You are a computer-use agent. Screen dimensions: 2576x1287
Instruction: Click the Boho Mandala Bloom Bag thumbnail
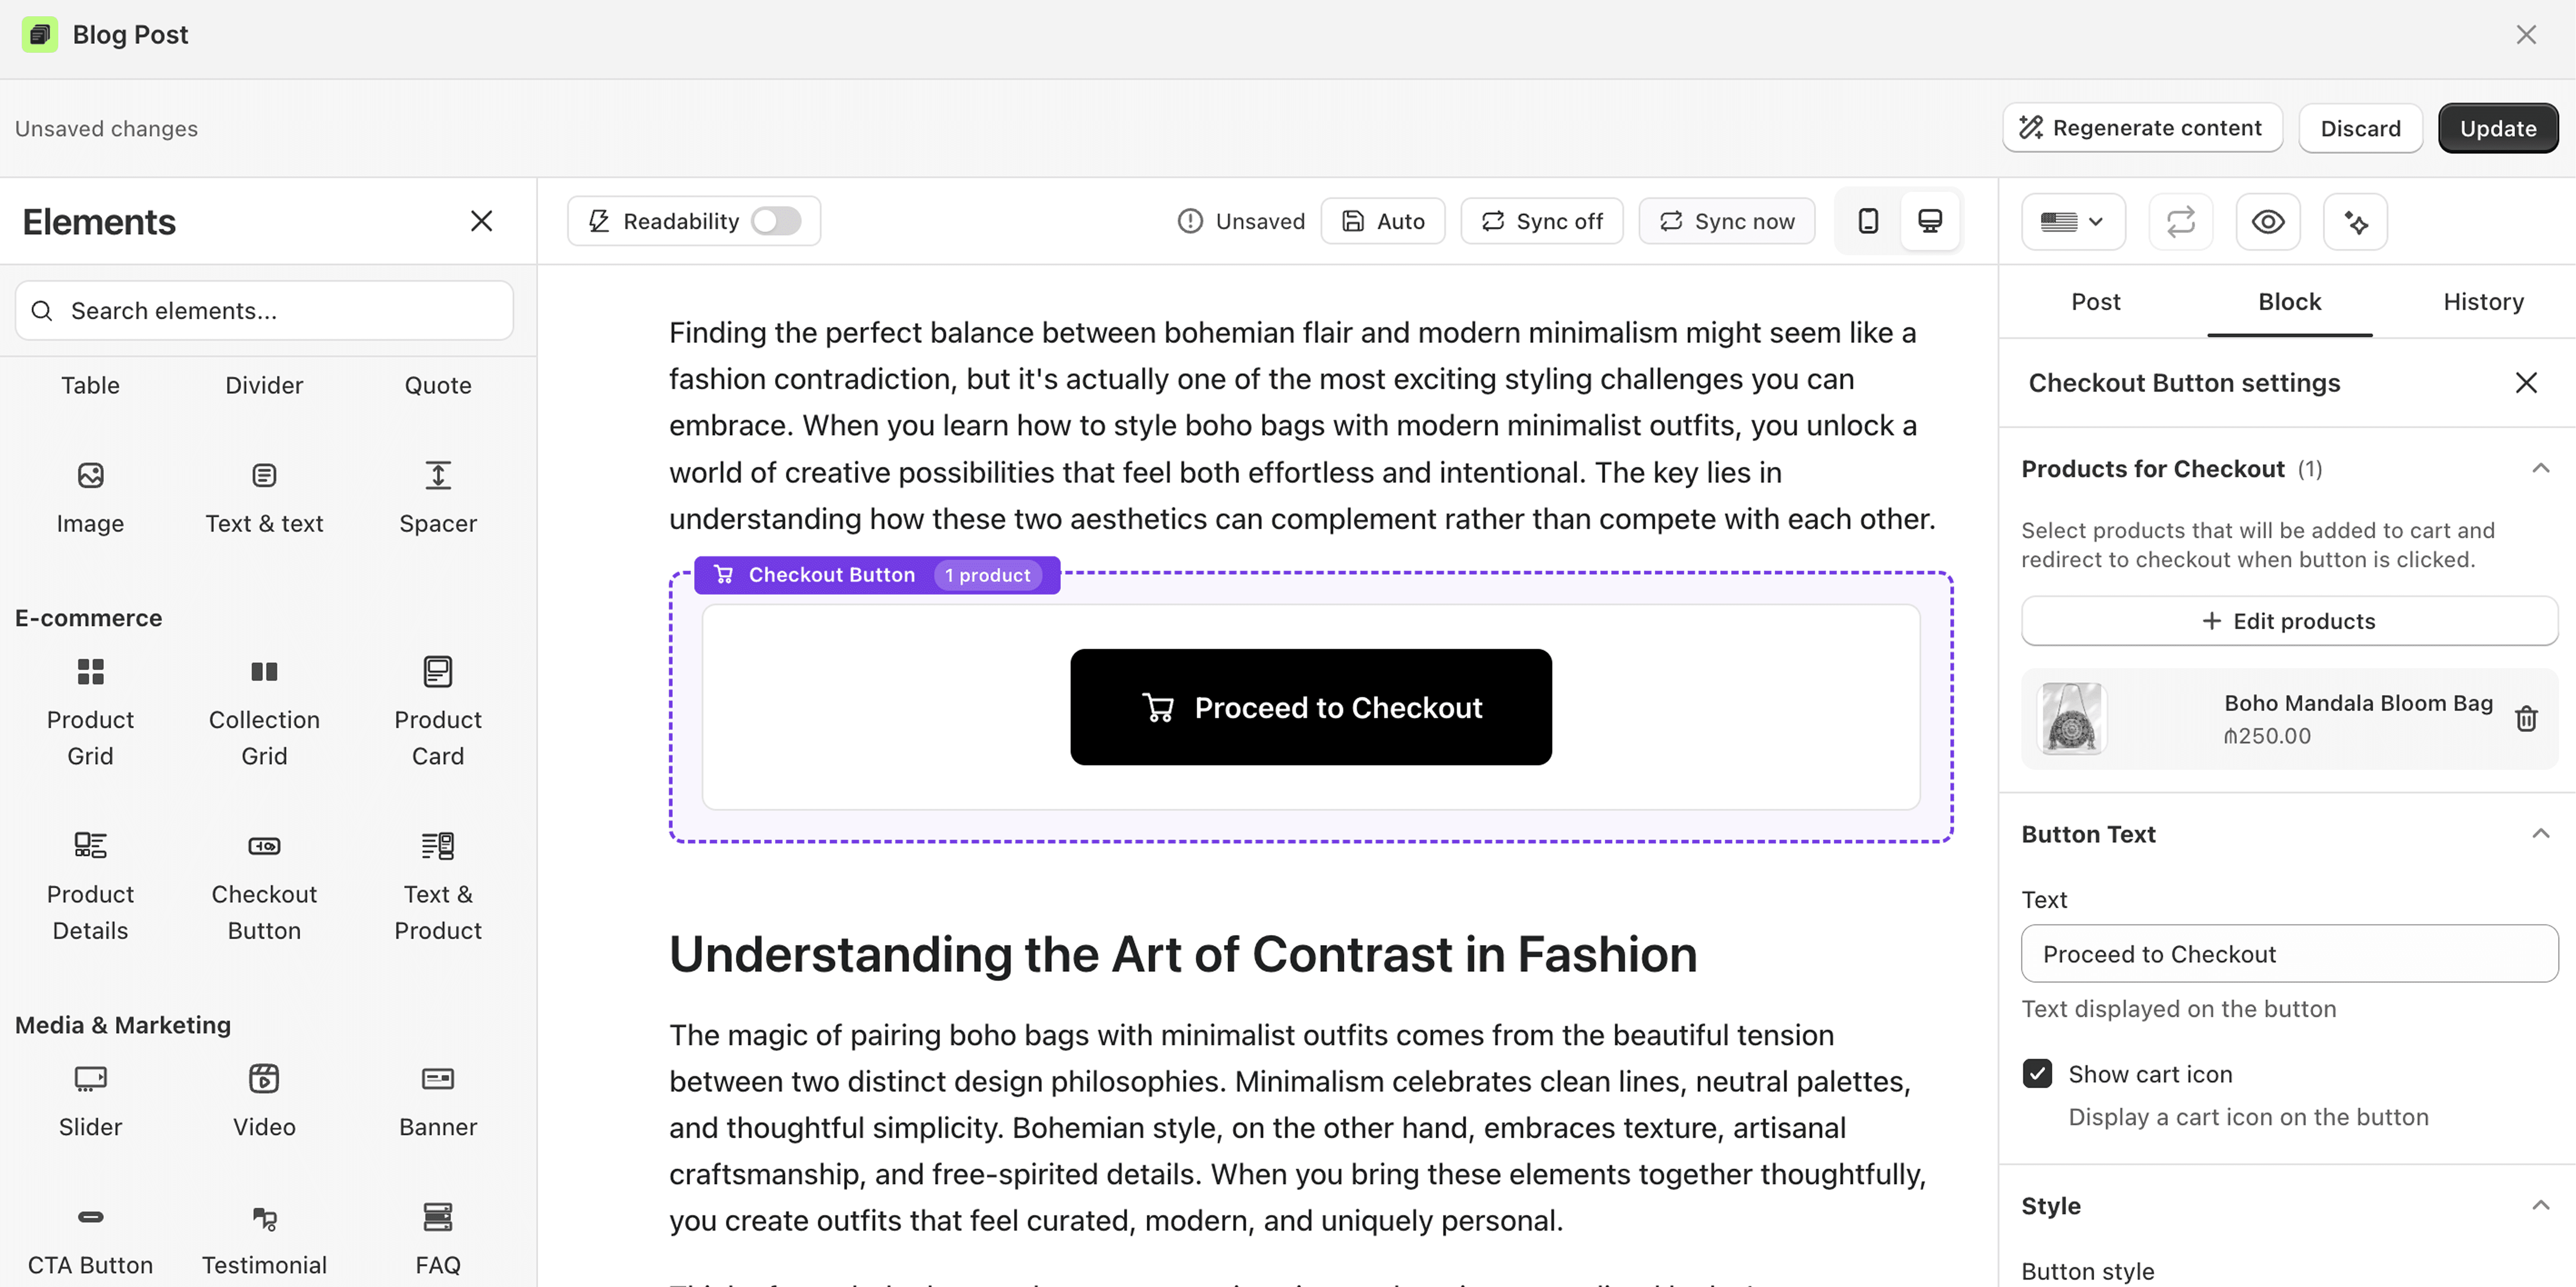[x=2071, y=718]
